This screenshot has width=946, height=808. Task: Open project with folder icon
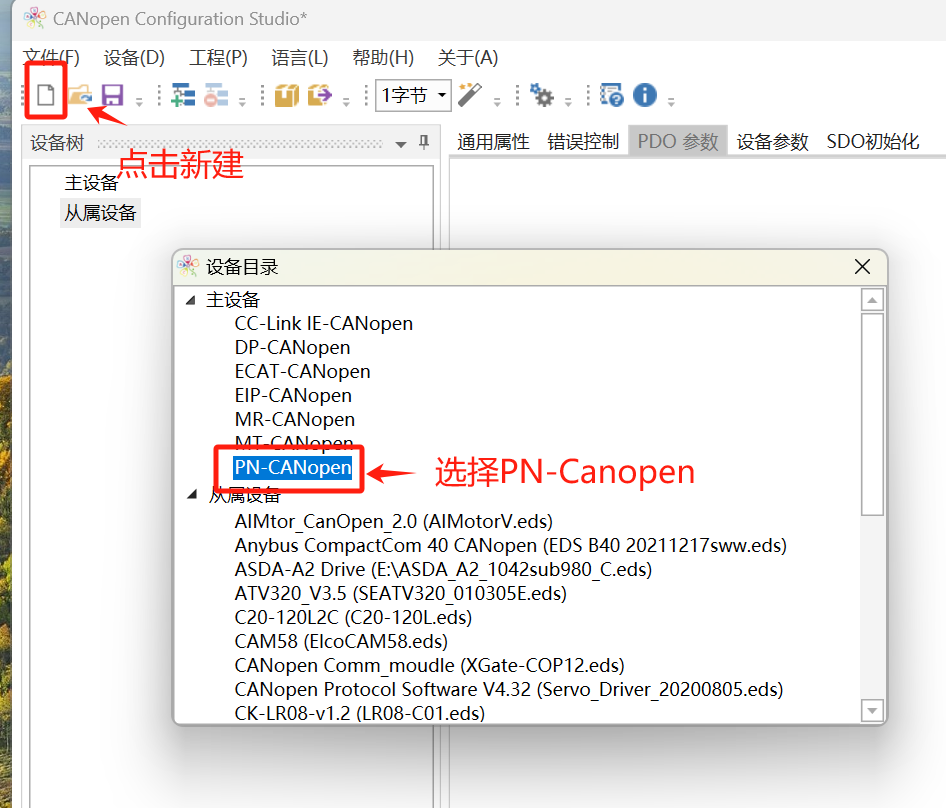point(80,95)
